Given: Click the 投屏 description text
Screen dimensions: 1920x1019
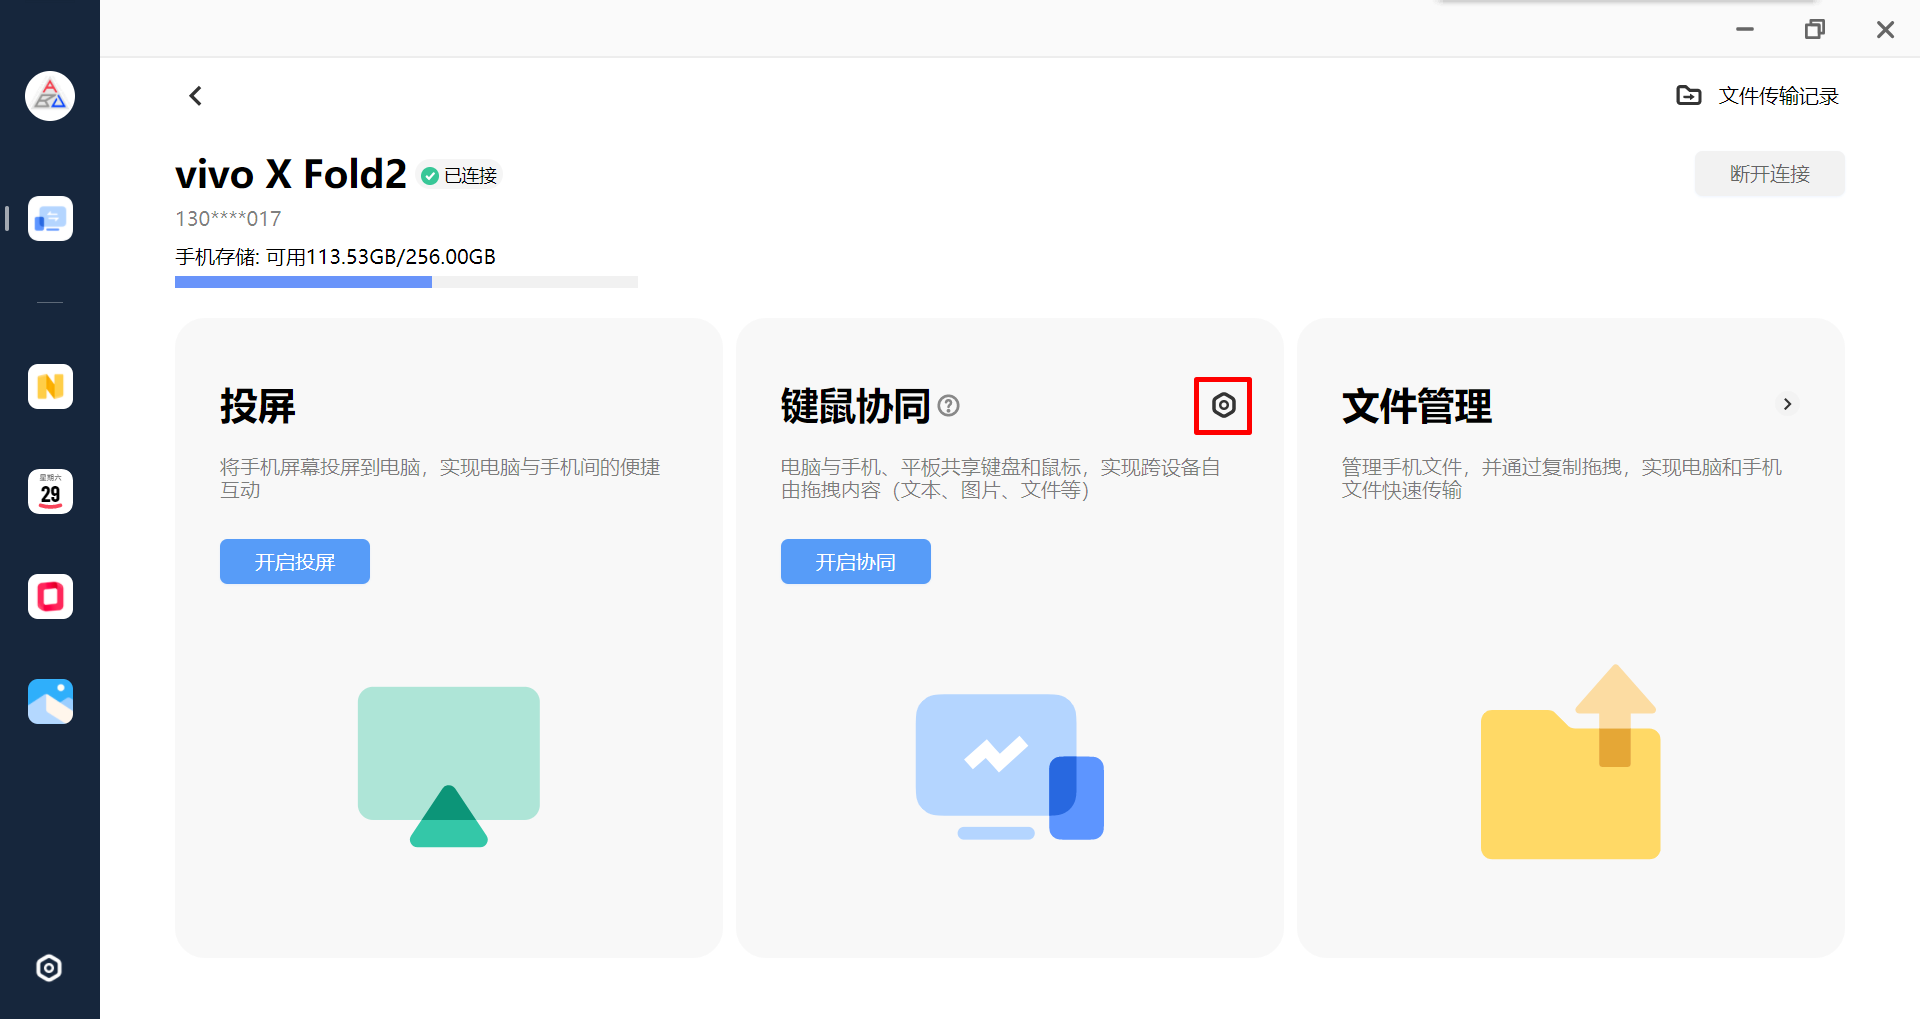Looking at the screenshot, I should pos(440,478).
